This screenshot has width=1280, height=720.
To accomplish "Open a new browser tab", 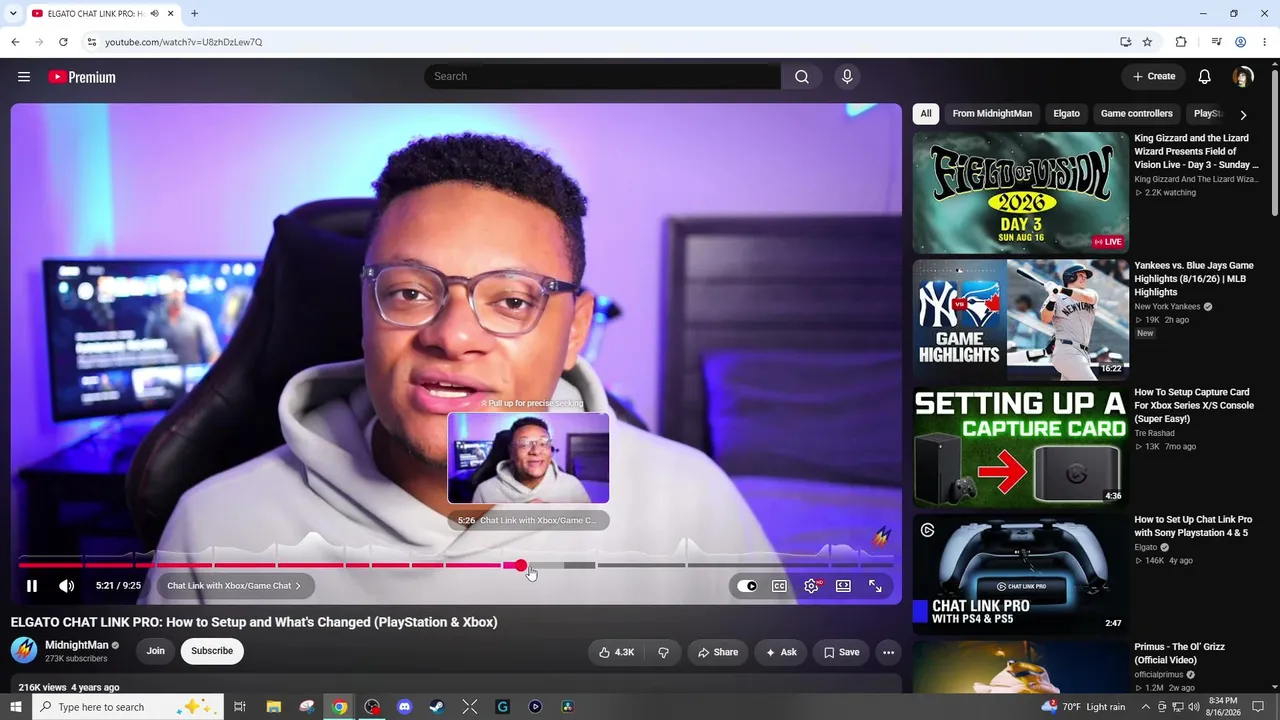I will (x=194, y=14).
